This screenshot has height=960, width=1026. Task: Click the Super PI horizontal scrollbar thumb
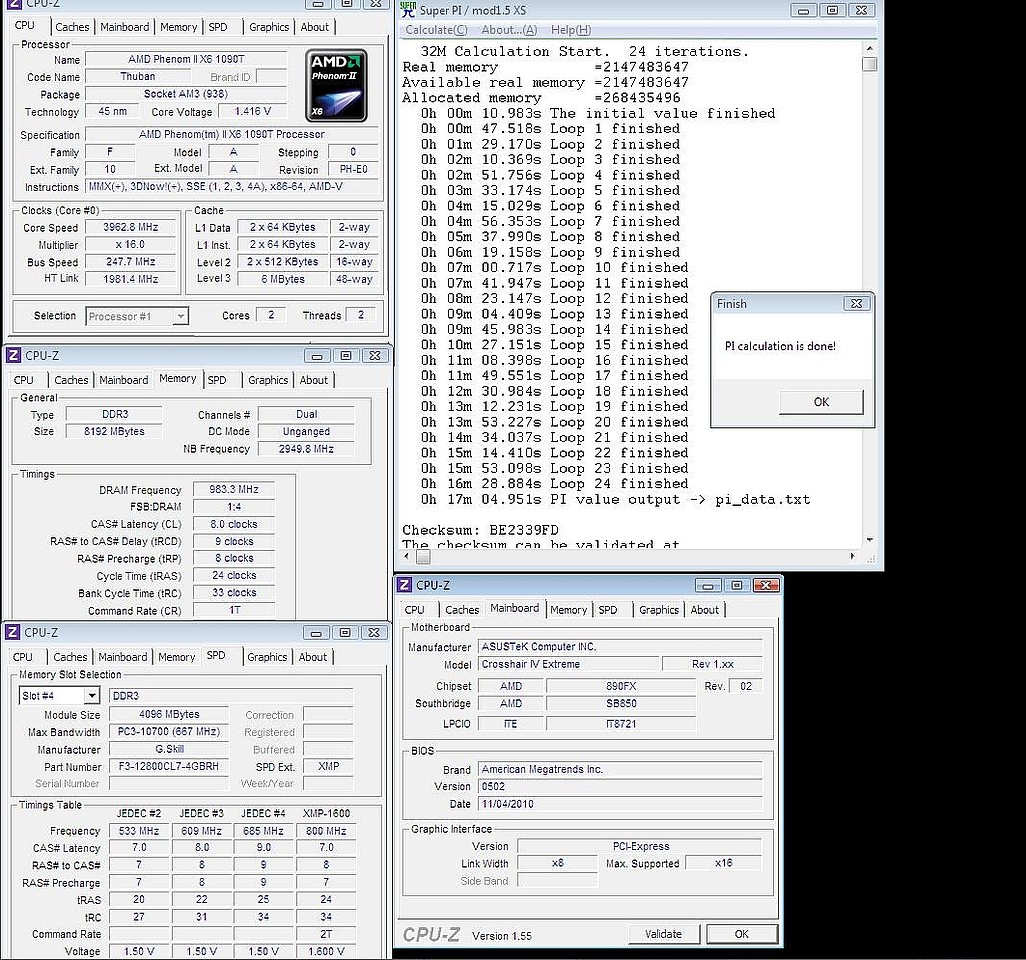pyautogui.click(x=423, y=556)
